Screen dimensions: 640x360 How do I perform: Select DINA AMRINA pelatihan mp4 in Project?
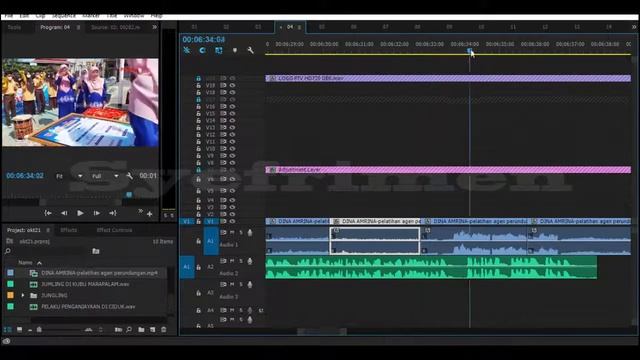click(99, 273)
